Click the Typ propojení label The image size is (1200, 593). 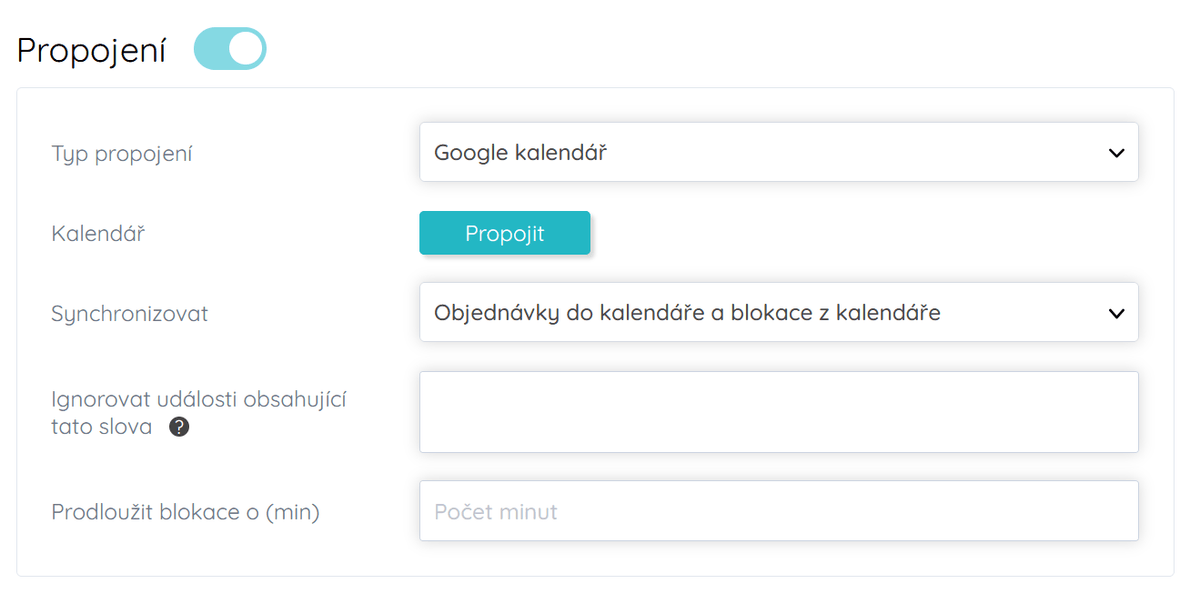pos(121,154)
